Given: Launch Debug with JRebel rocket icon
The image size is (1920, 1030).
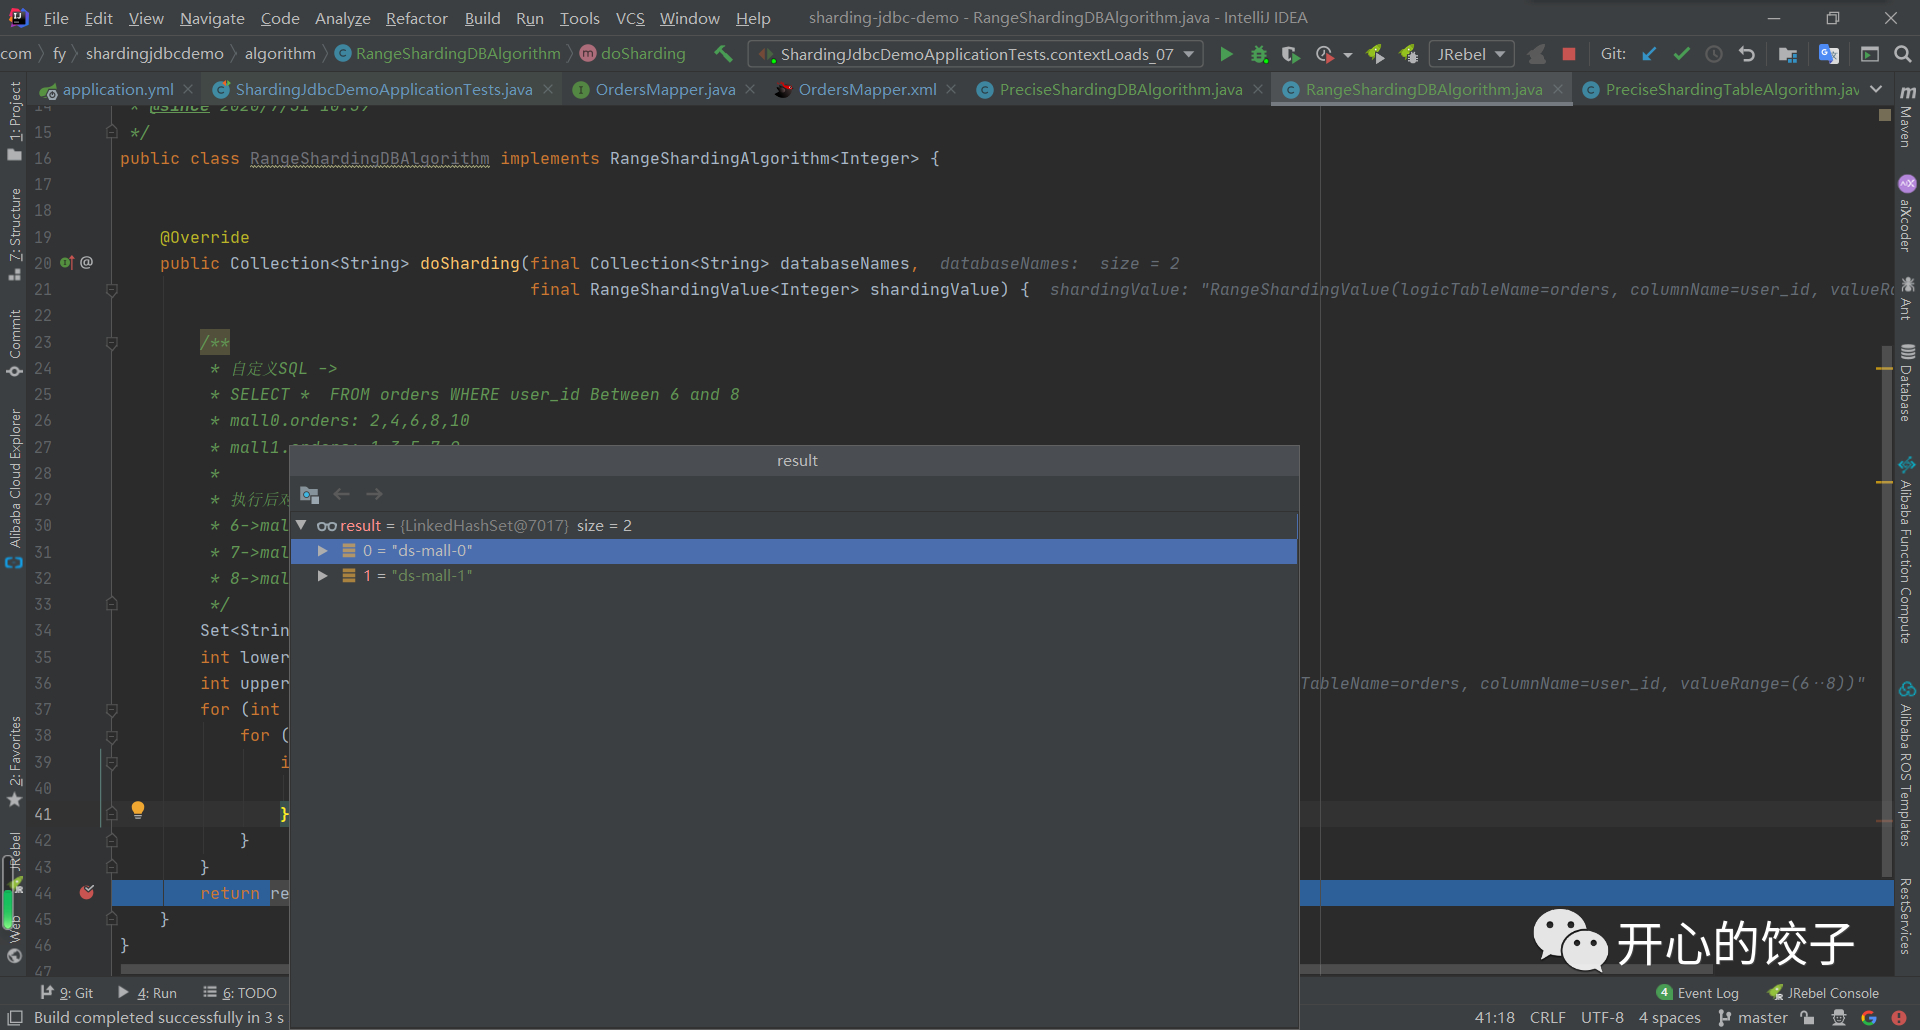Looking at the screenshot, I should click(x=1409, y=54).
